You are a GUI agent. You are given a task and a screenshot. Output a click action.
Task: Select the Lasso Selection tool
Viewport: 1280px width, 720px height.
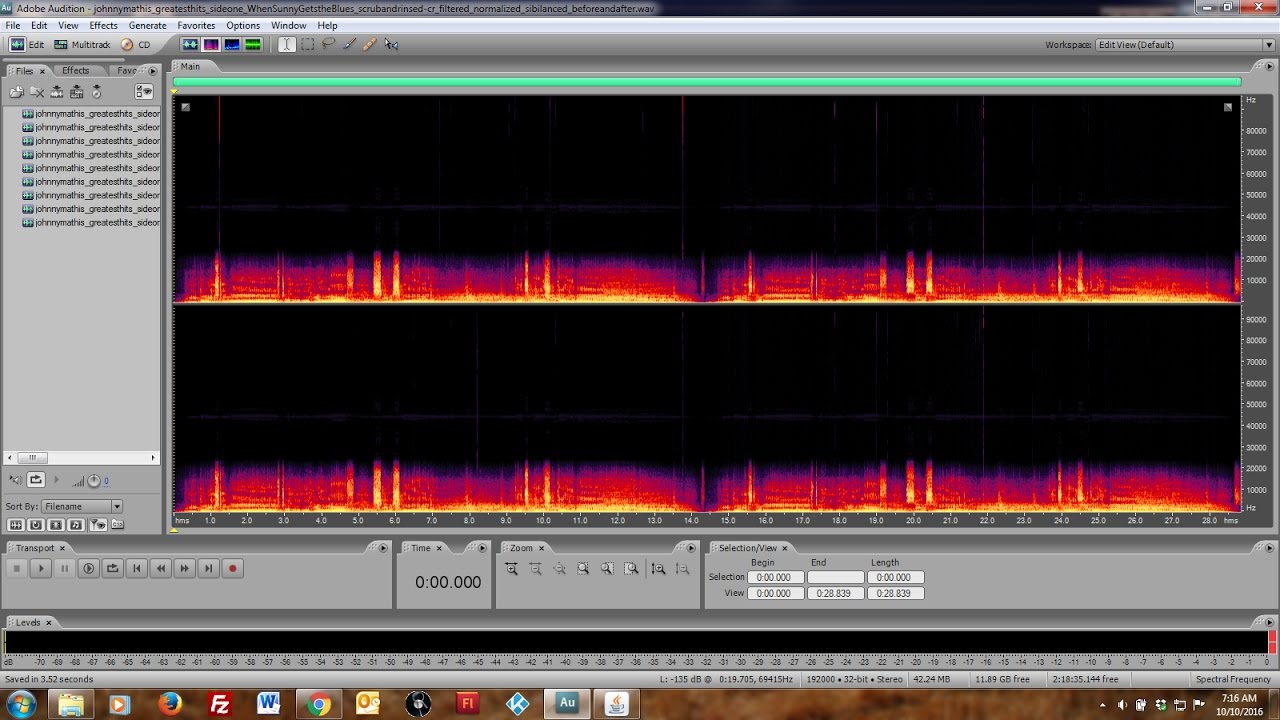[328, 45]
